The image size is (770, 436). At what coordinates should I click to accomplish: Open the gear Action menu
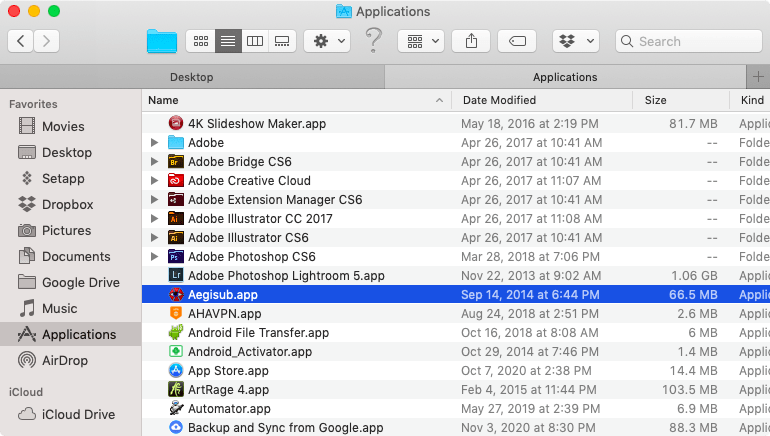327,41
